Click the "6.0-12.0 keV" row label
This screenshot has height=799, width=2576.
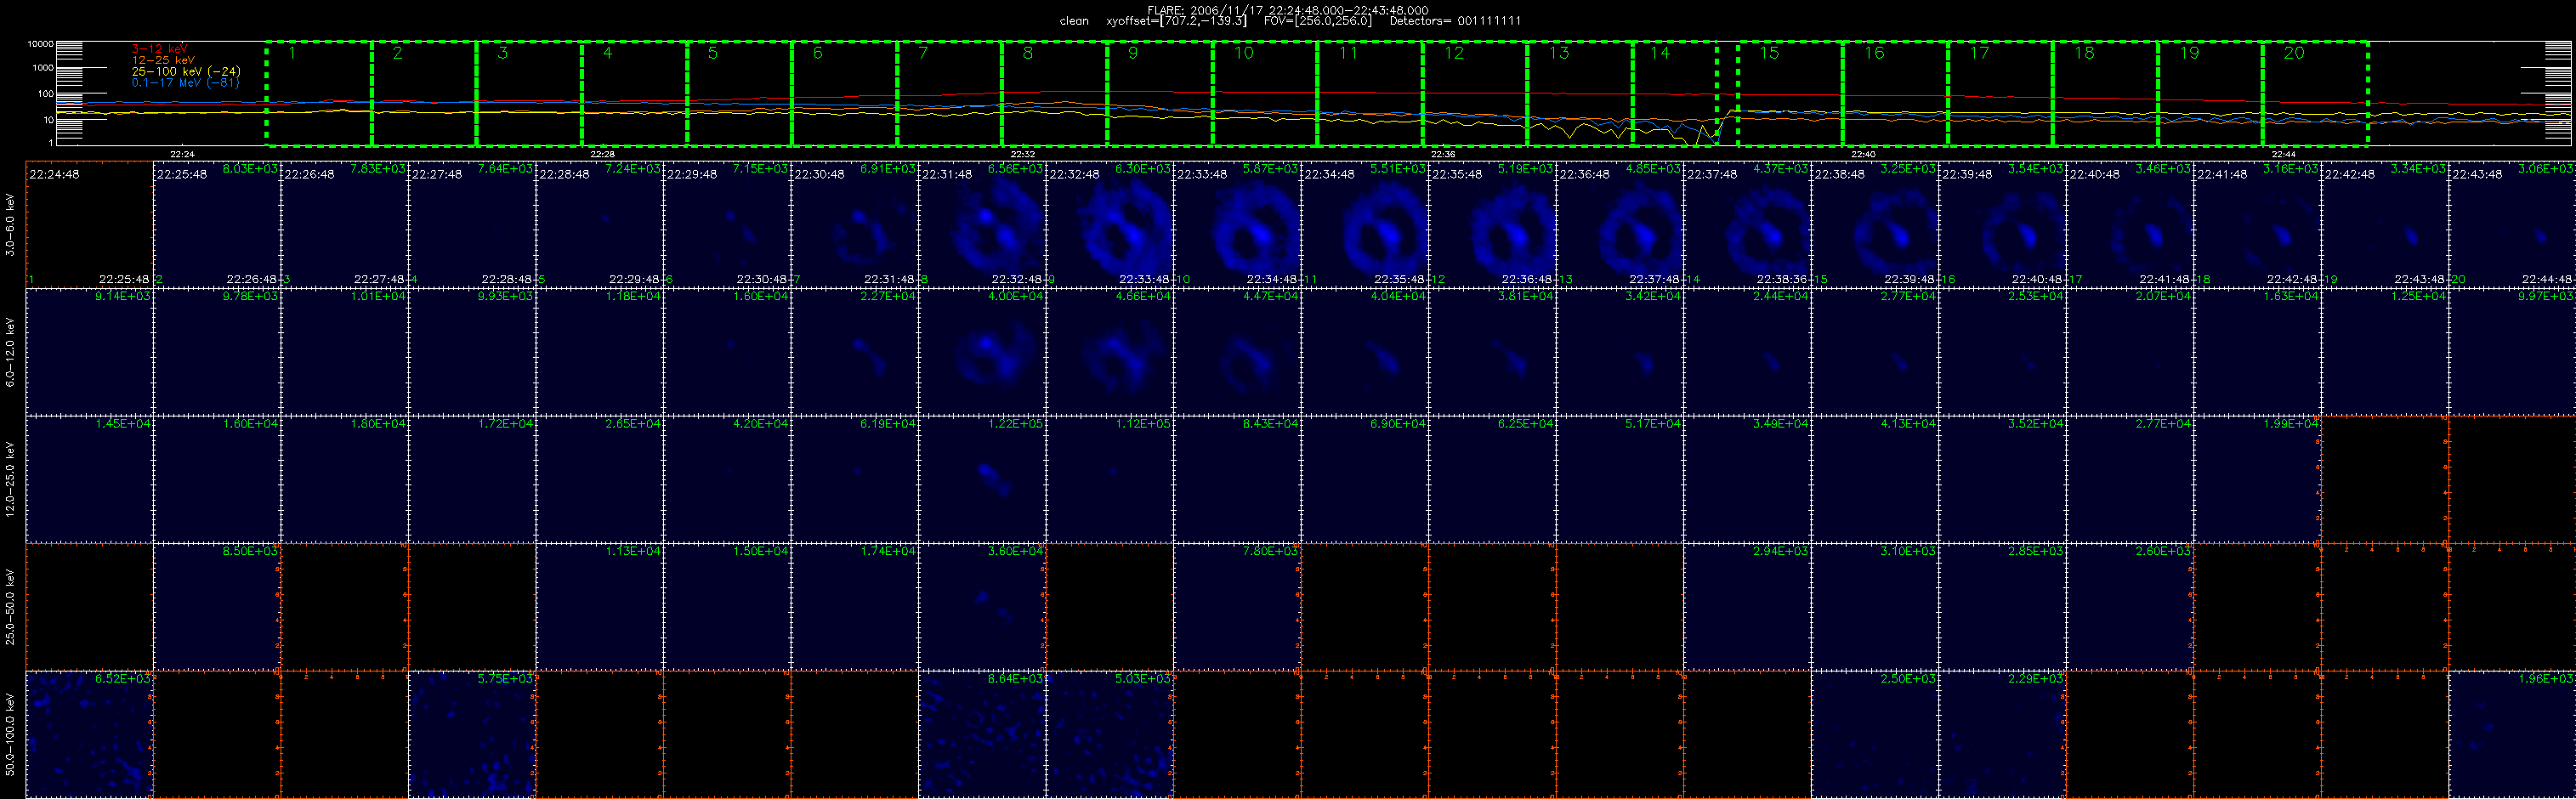[10, 352]
